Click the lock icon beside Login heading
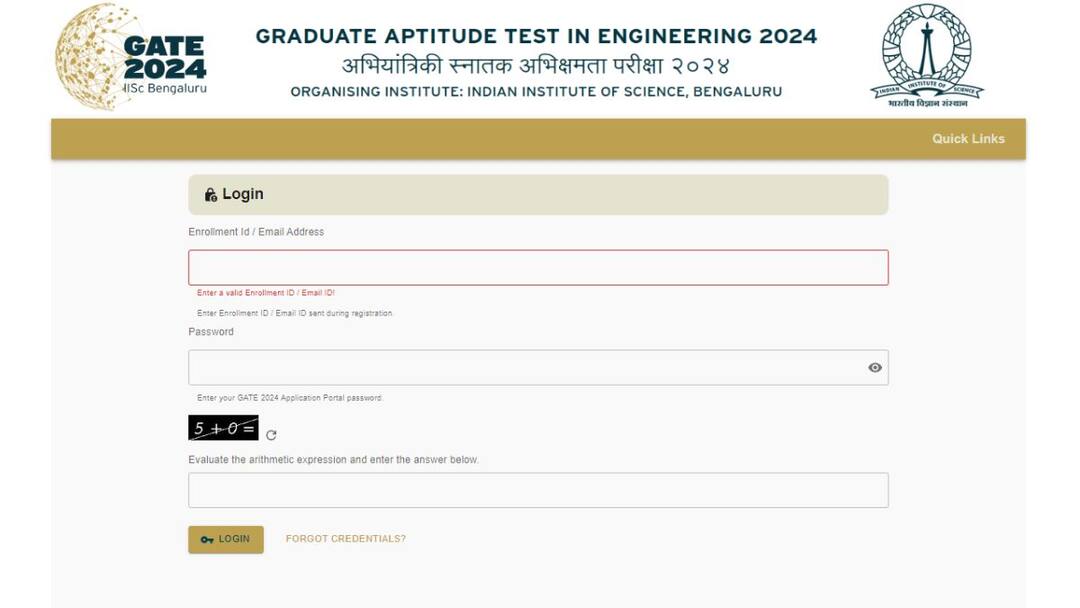Screen dimensions: 1080x608 pyautogui.click(x=208, y=194)
